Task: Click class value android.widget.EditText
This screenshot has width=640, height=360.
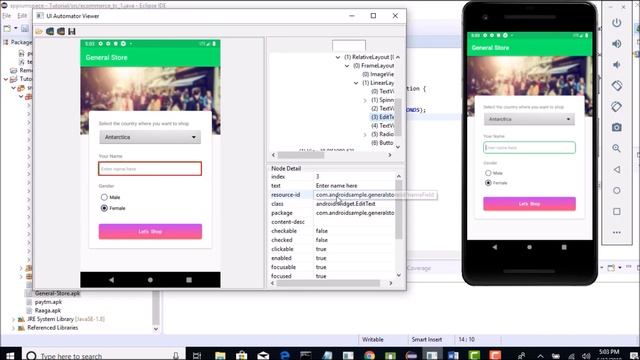Action: coord(346,204)
